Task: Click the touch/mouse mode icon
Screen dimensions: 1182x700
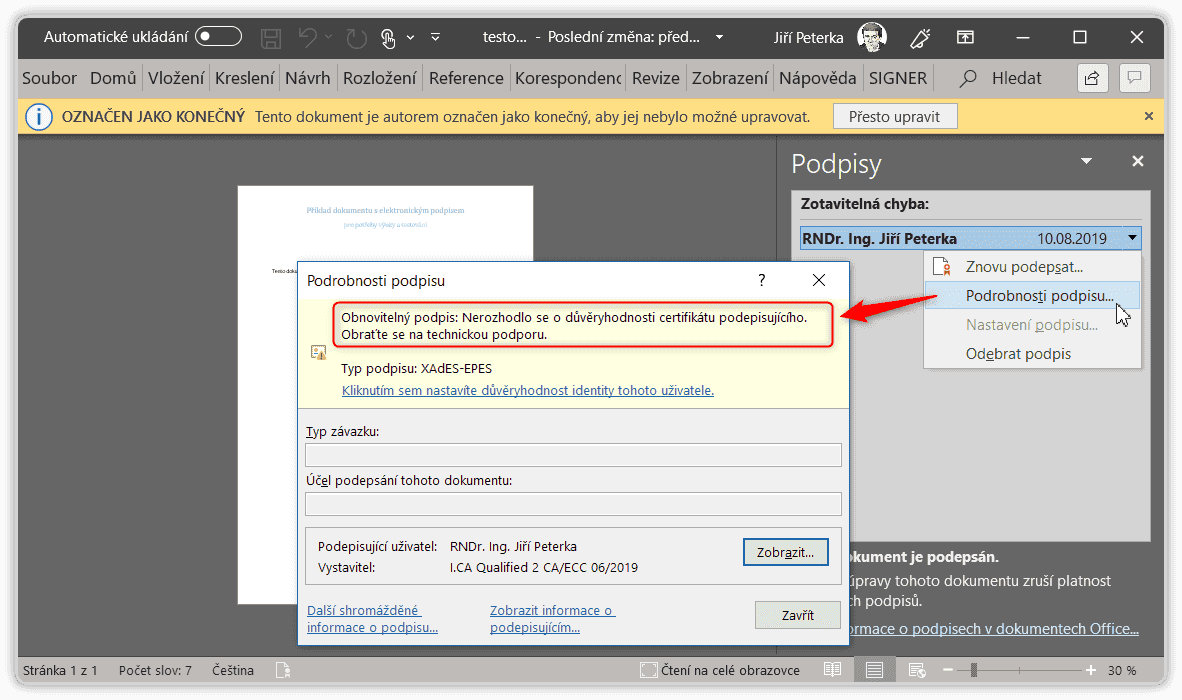Action: tap(387, 38)
